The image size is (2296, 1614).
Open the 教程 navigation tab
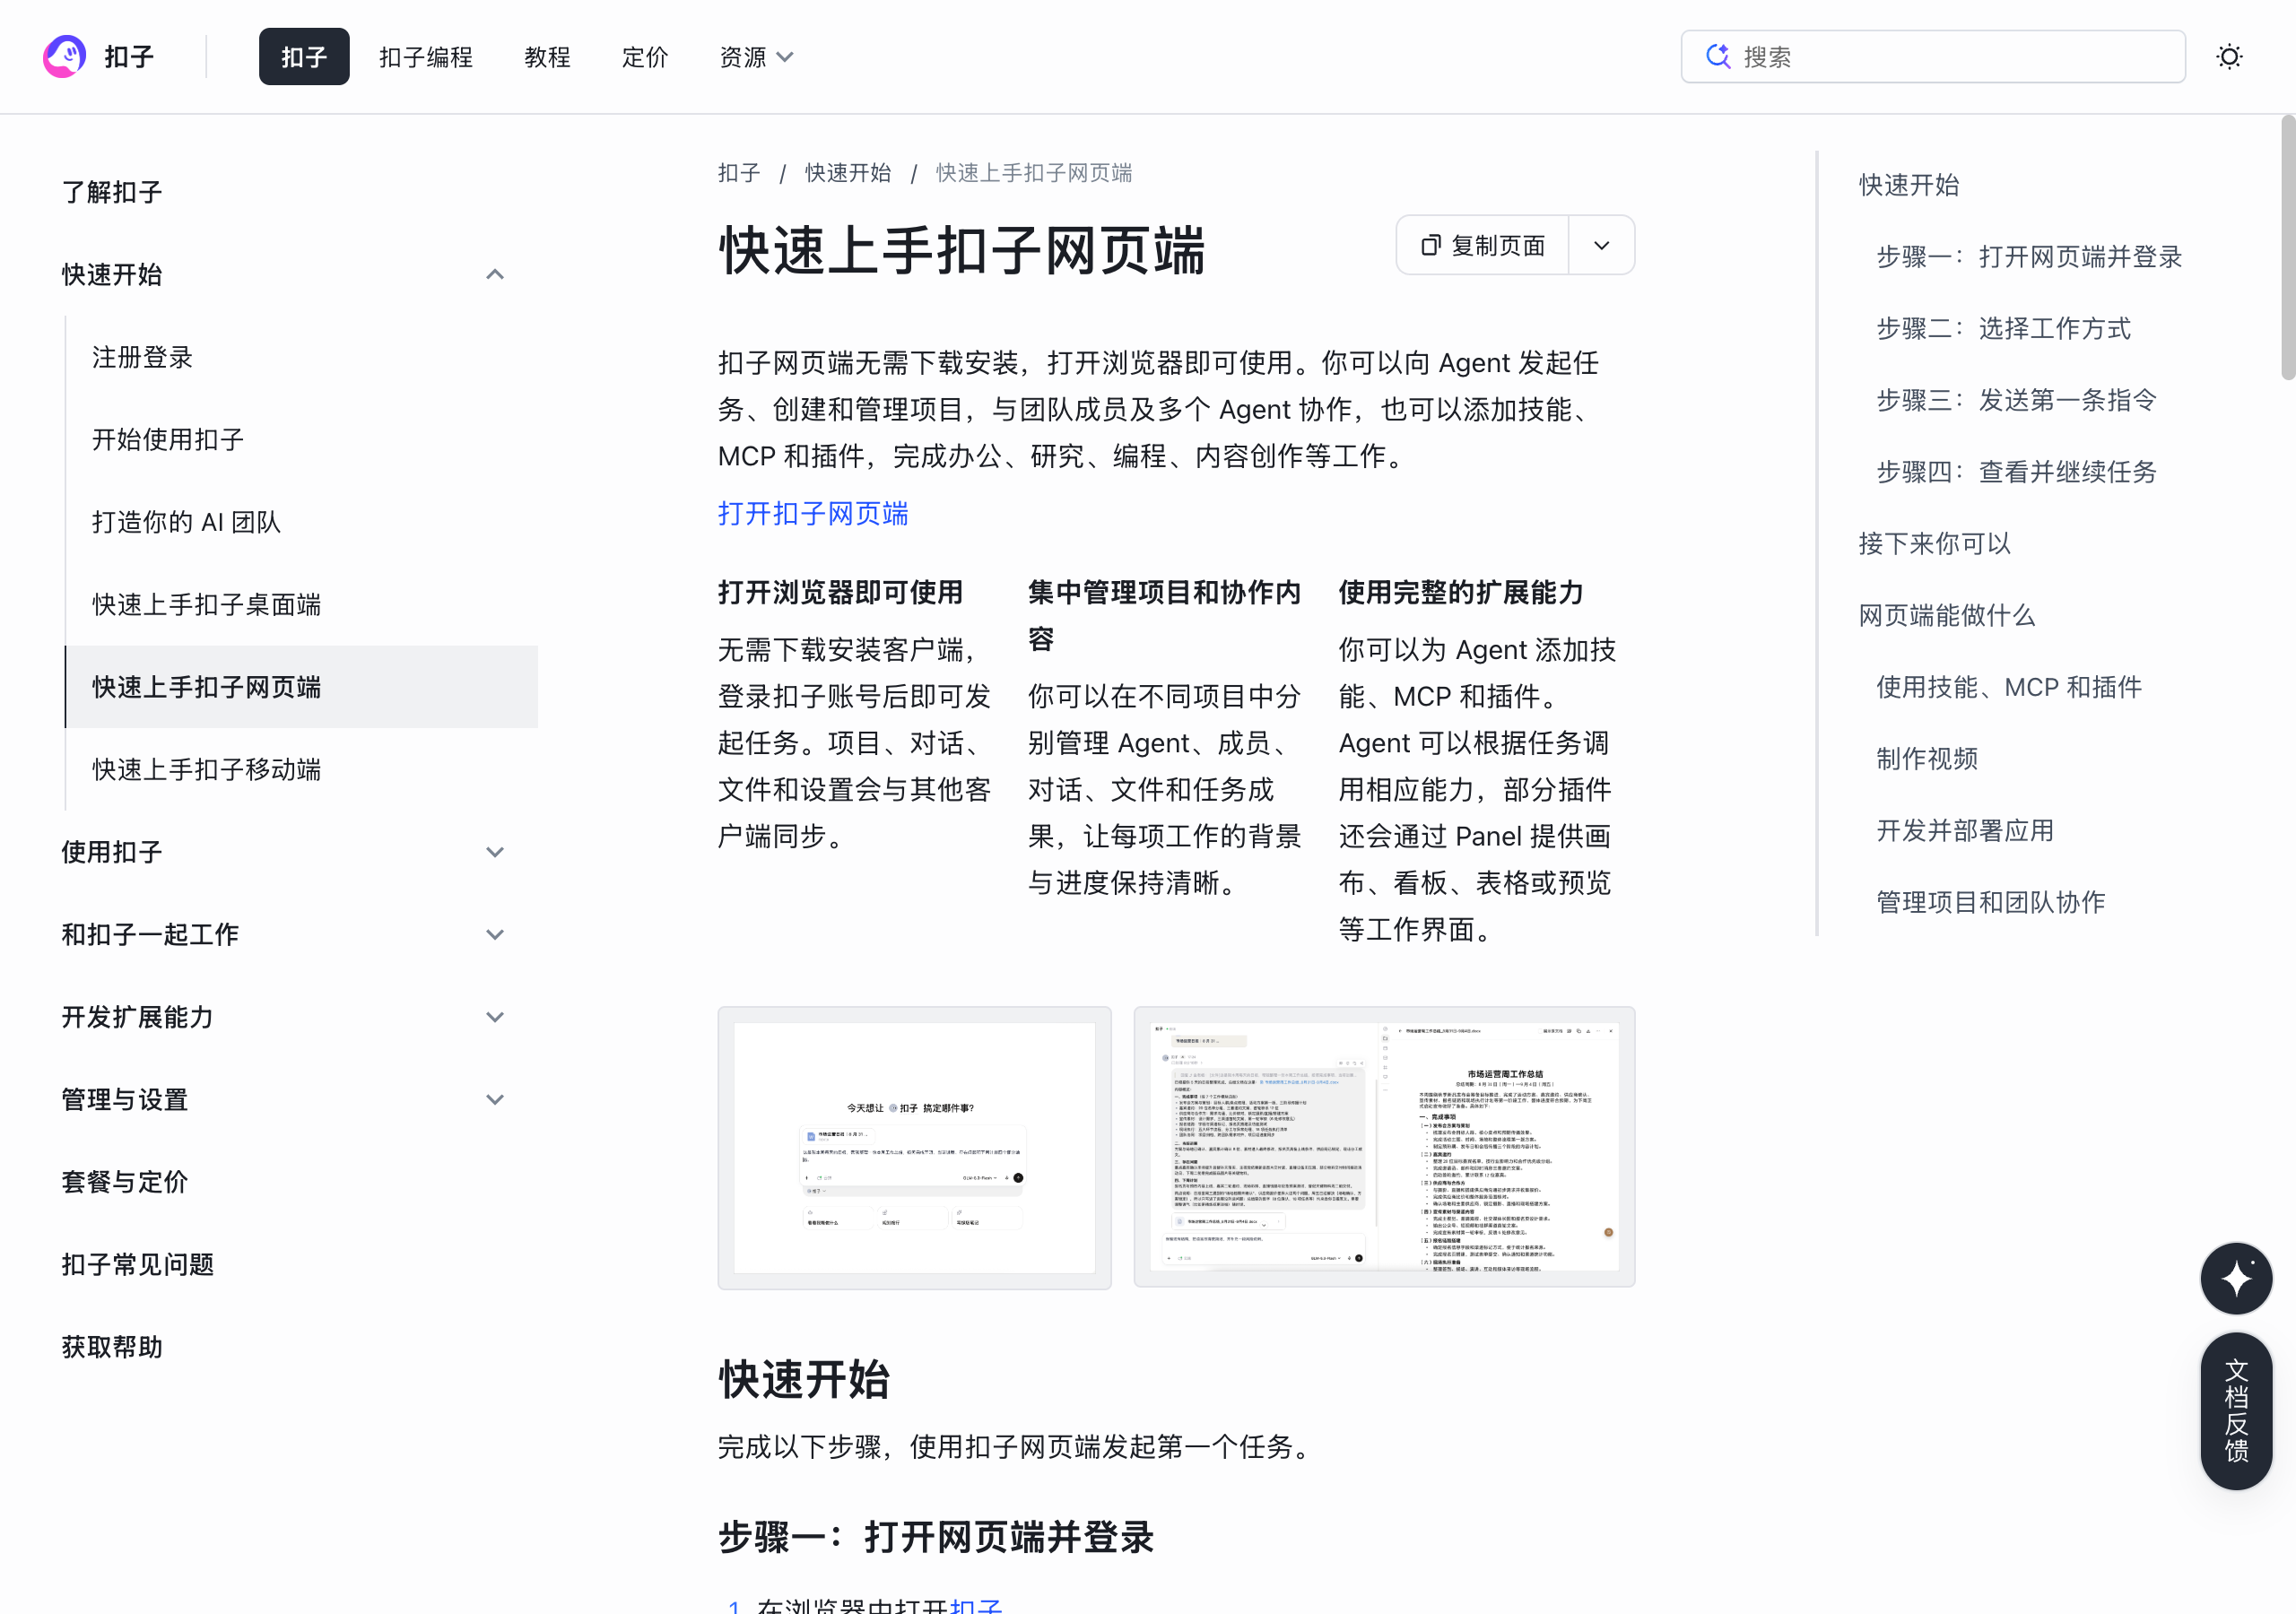point(547,57)
